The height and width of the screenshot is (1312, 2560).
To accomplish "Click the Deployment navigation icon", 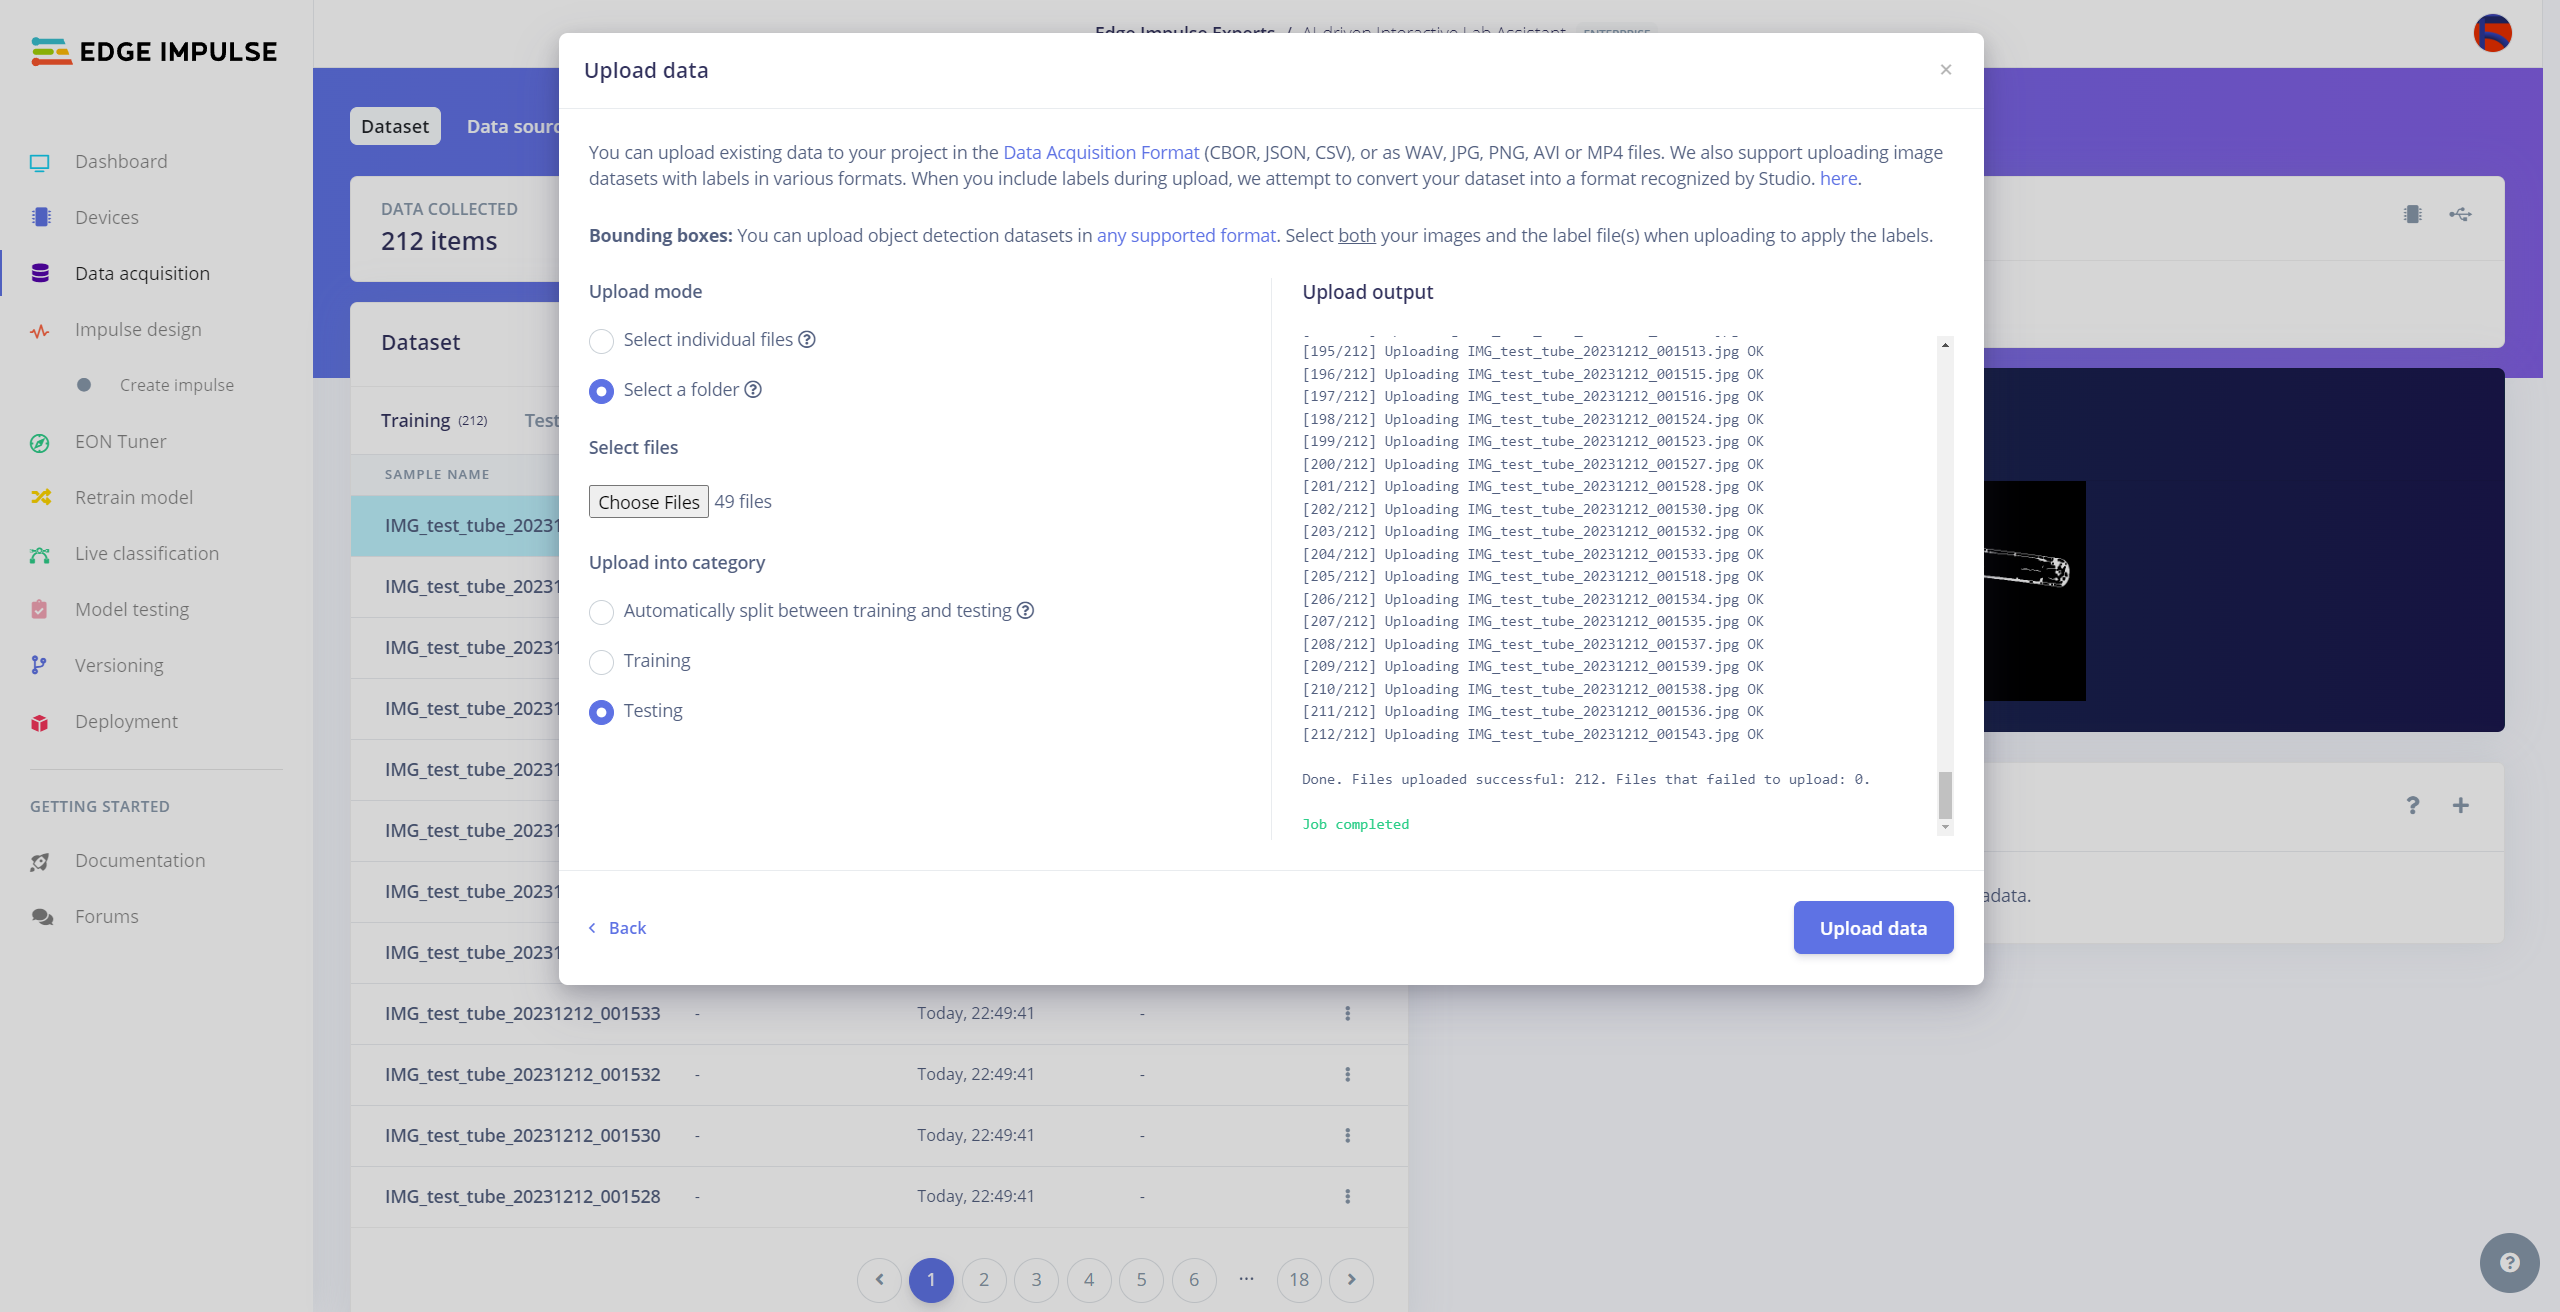I will 42,723.
